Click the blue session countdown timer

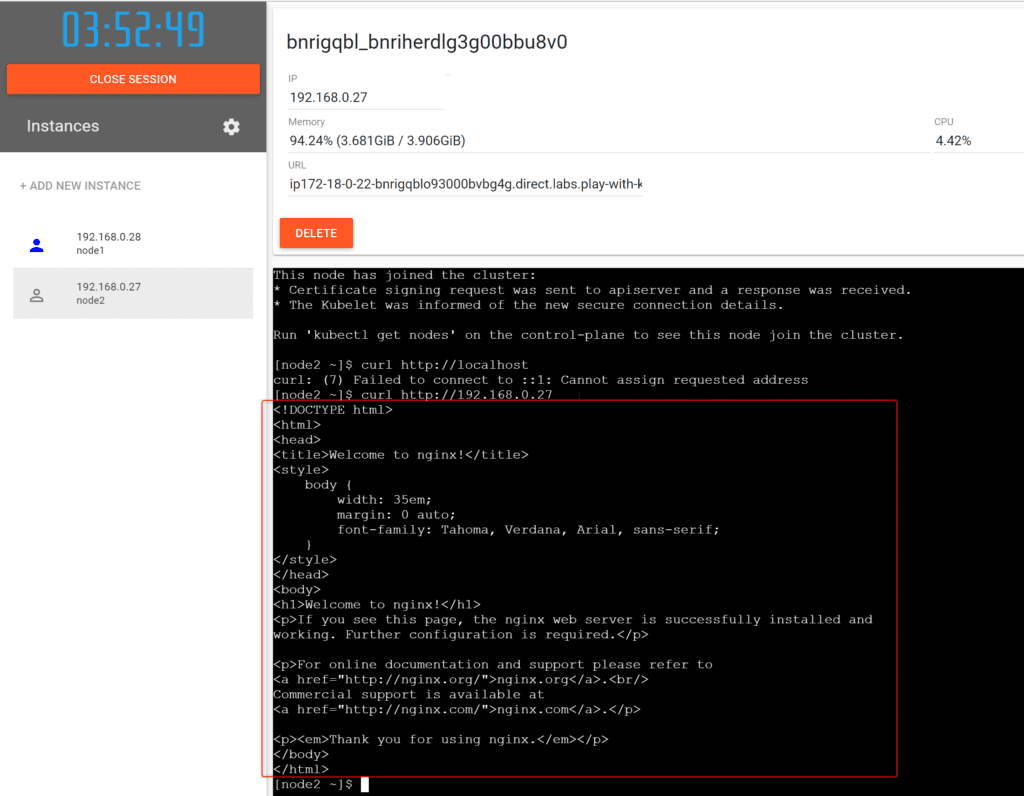point(133,31)
